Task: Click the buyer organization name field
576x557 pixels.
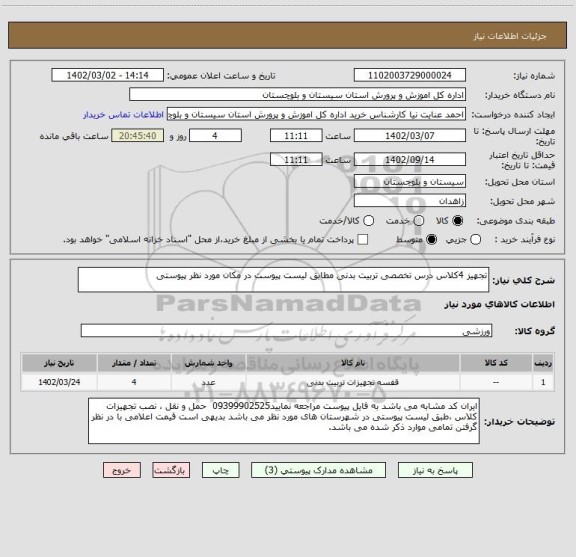Action: pos(298,95)
